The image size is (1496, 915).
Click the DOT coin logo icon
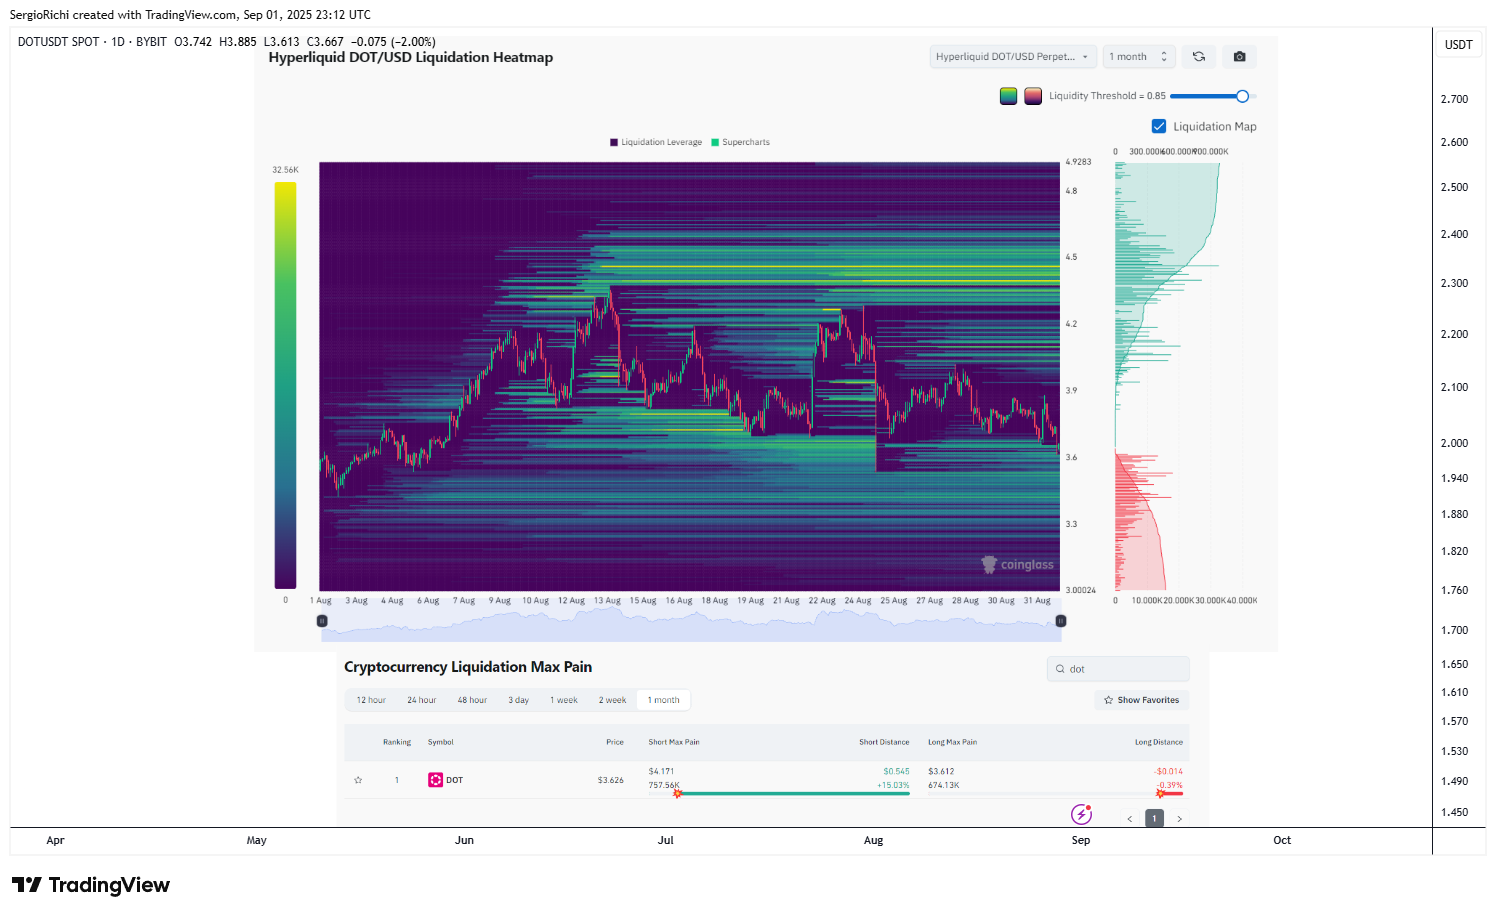point(435,780)
